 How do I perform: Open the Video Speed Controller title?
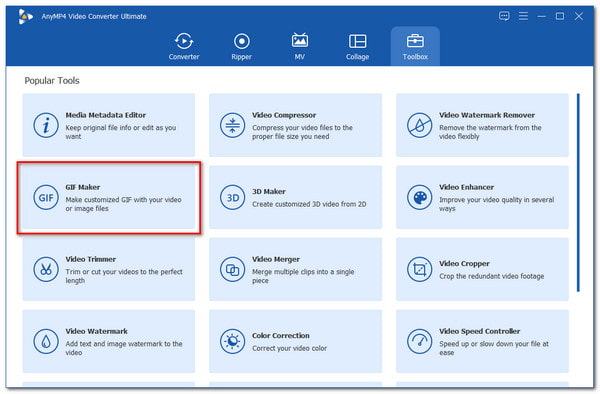tap(479, 331)
